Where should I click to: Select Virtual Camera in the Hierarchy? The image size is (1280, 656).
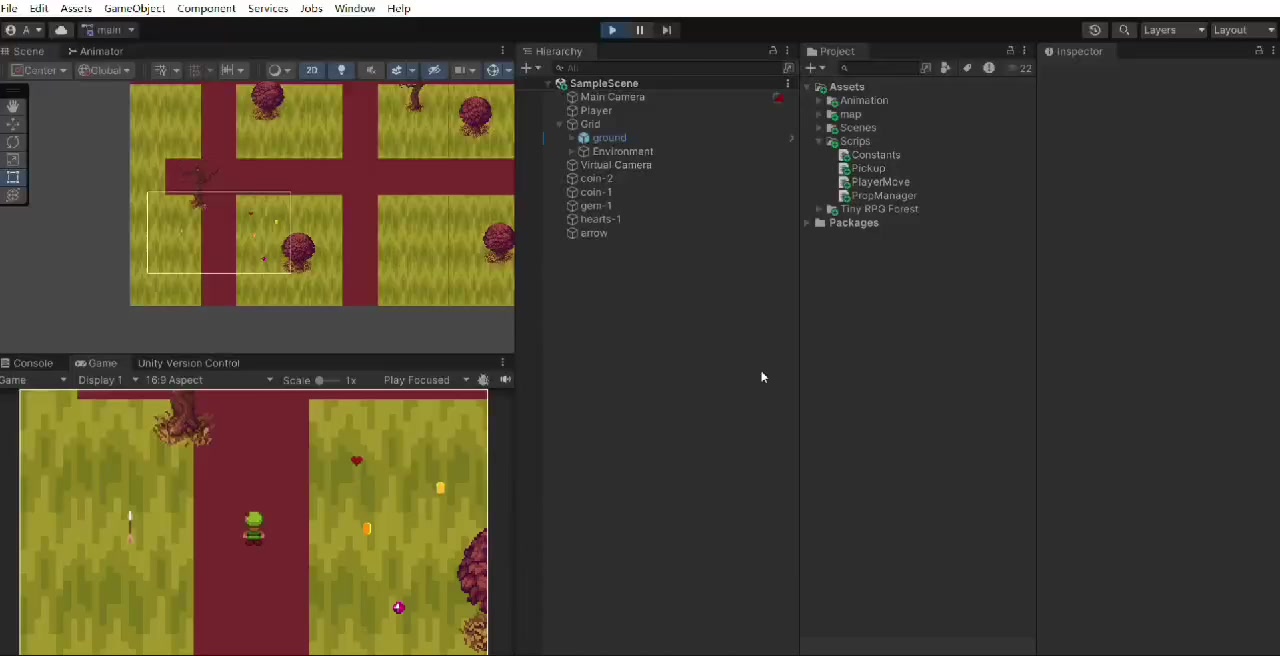pos(615,165)
